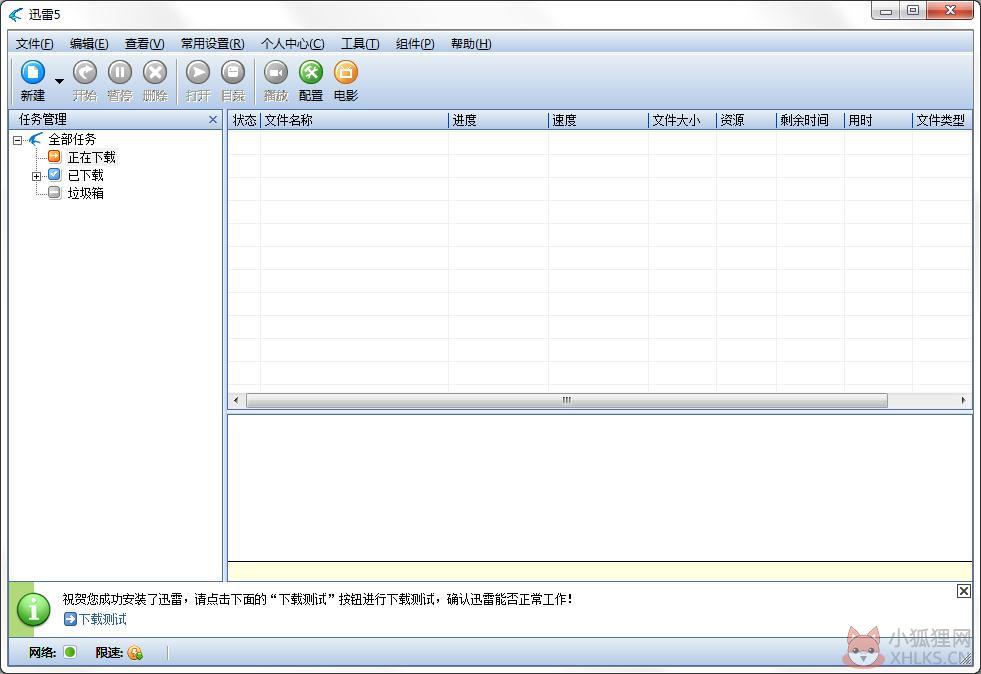
Task: Select 全部任务 in task tree
Action: pyautogui.click(x=72, y=139)
